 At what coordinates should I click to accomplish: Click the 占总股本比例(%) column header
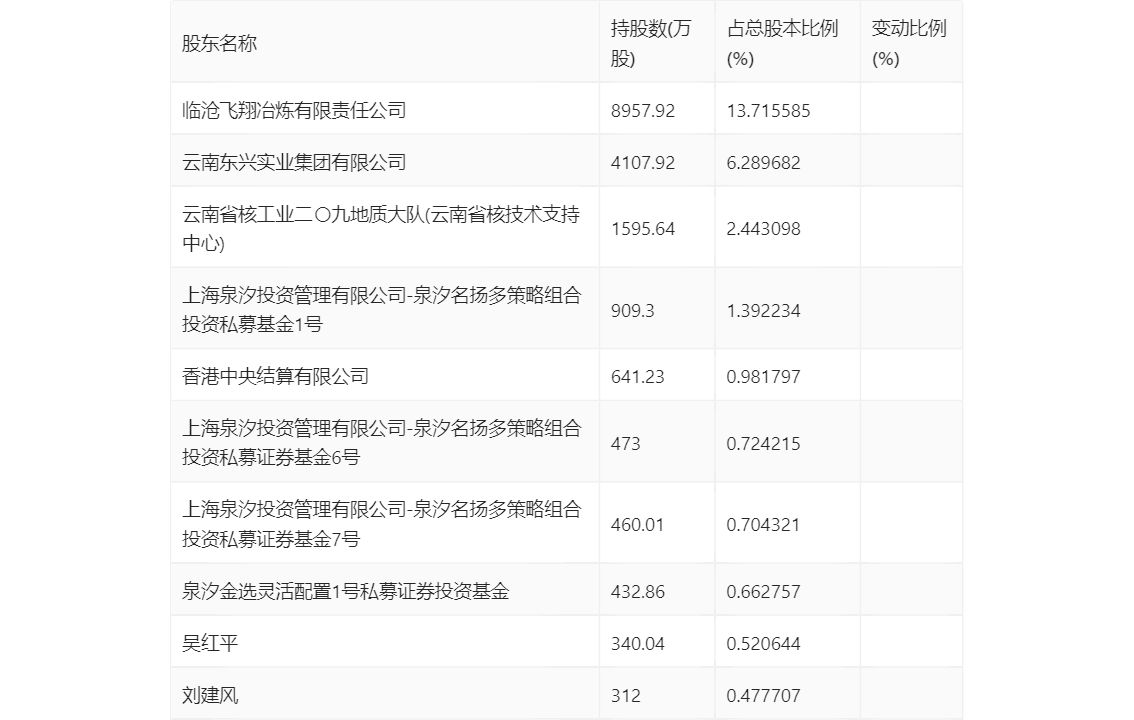[783, 43]
